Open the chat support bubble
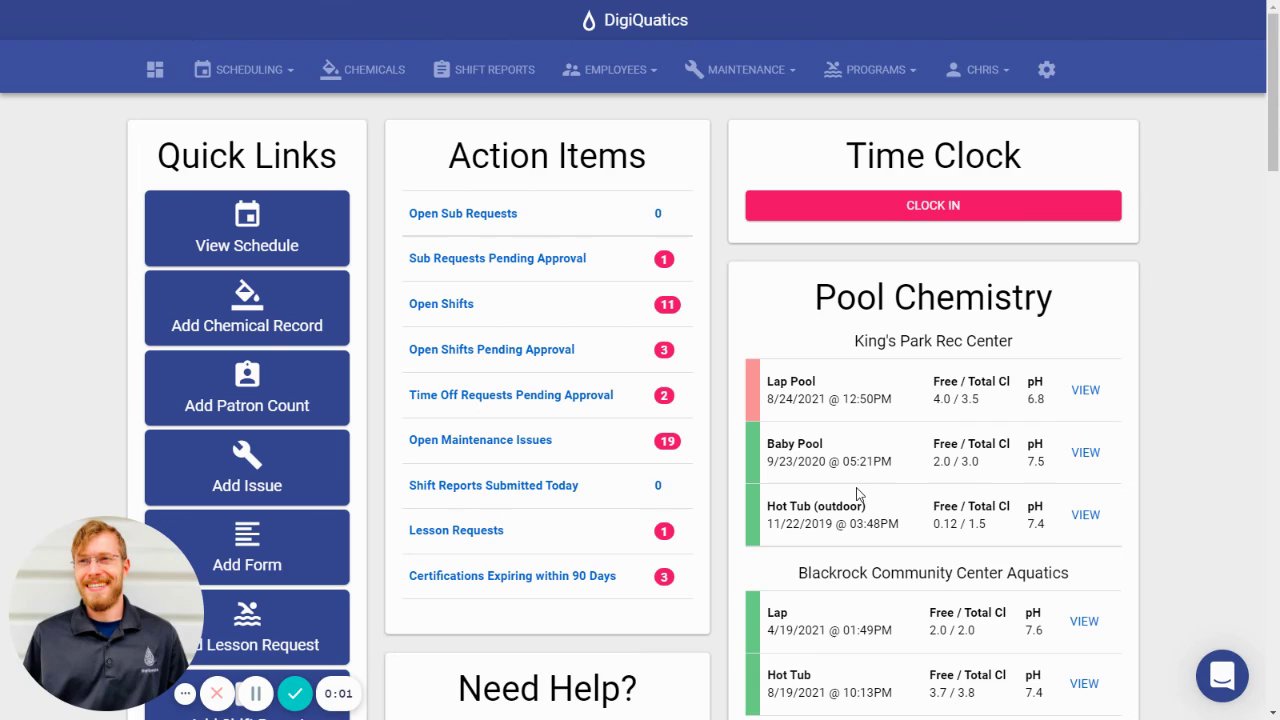The height and width of the screenshot is (720, 1280). pyautogui.click(x=1222, y=676)
